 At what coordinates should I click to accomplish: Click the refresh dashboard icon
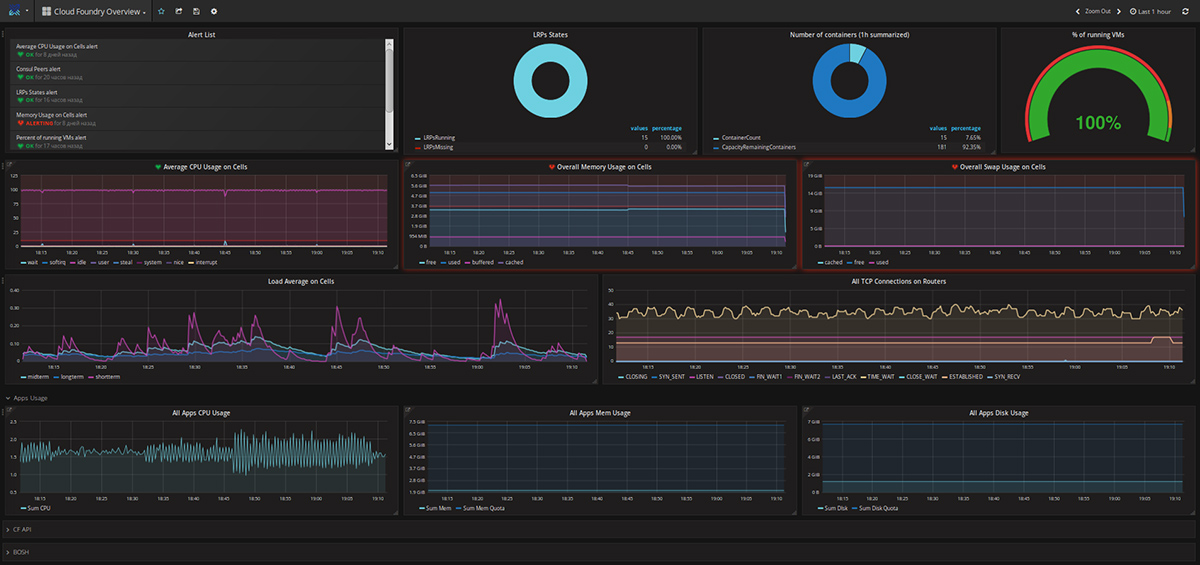[1187, 11]
